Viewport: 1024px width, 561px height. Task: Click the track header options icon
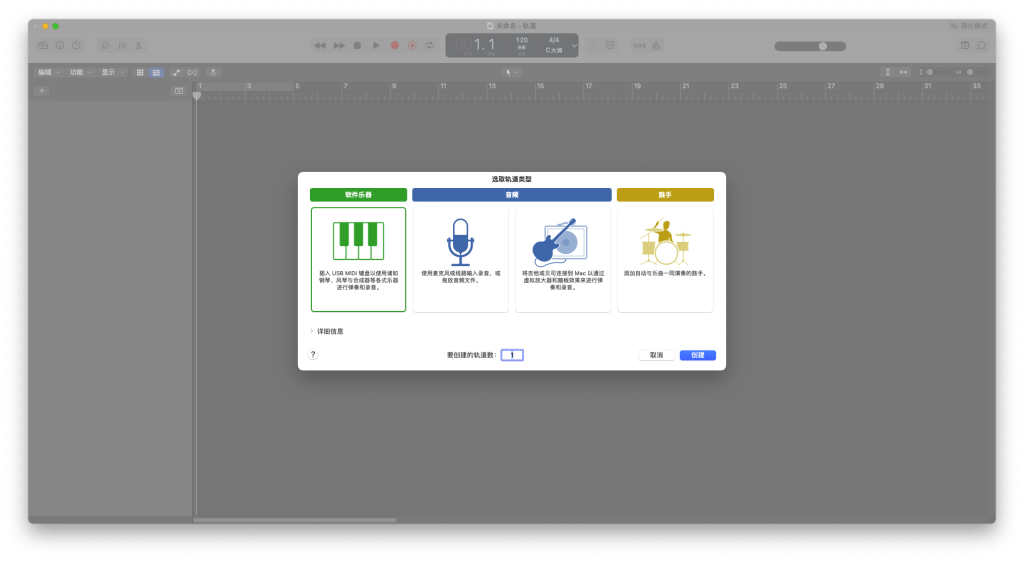tap(179, 91)
